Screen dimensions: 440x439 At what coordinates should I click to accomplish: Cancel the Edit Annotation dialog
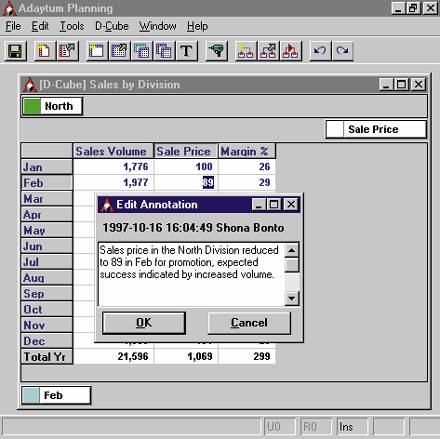[249, 323]
